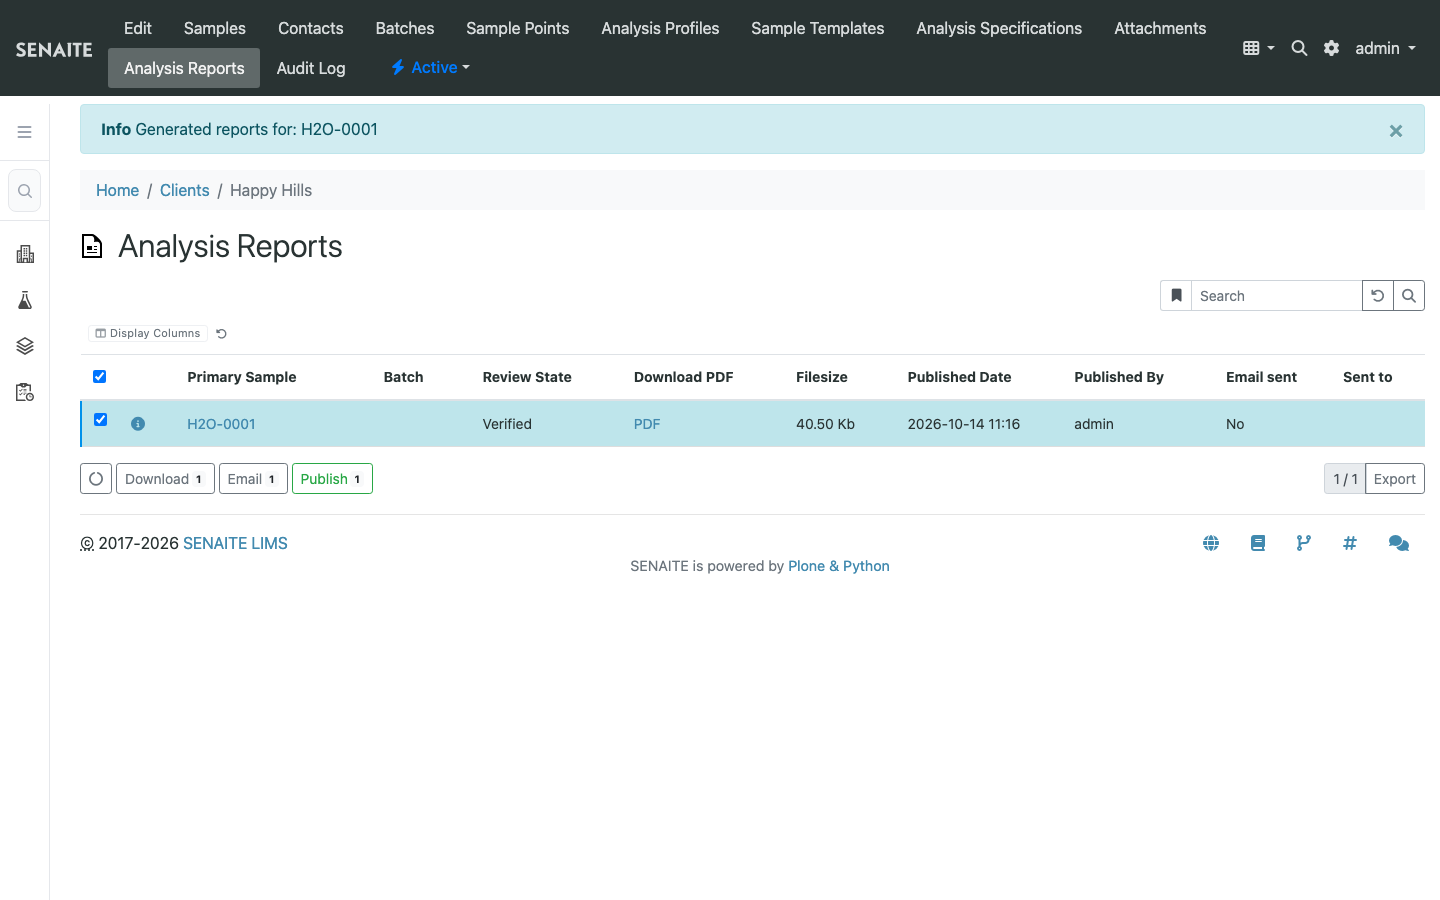Dismiss the Generated reports info message

pos(1396,131)
